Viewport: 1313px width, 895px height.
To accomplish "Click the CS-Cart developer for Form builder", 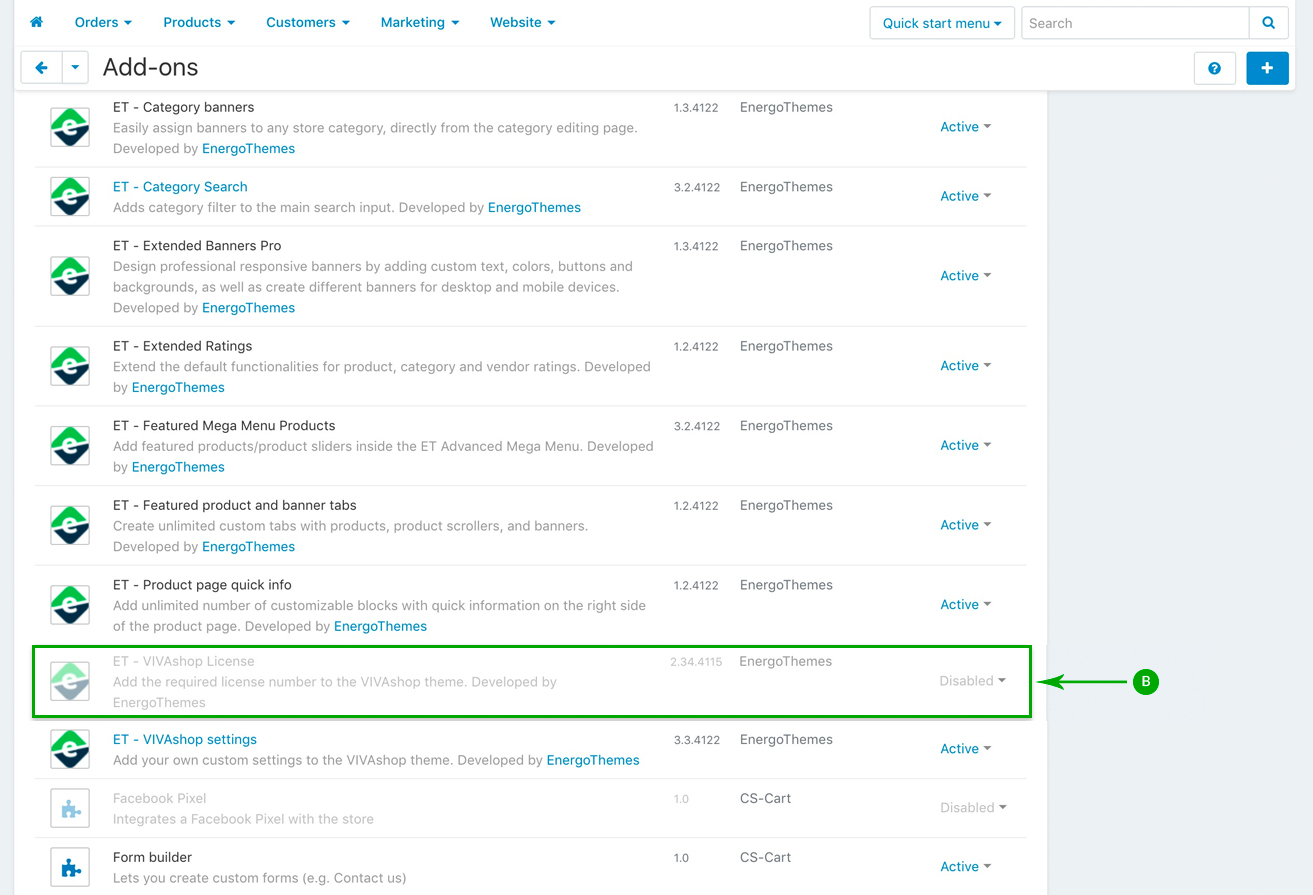I will tap(765, 858).
